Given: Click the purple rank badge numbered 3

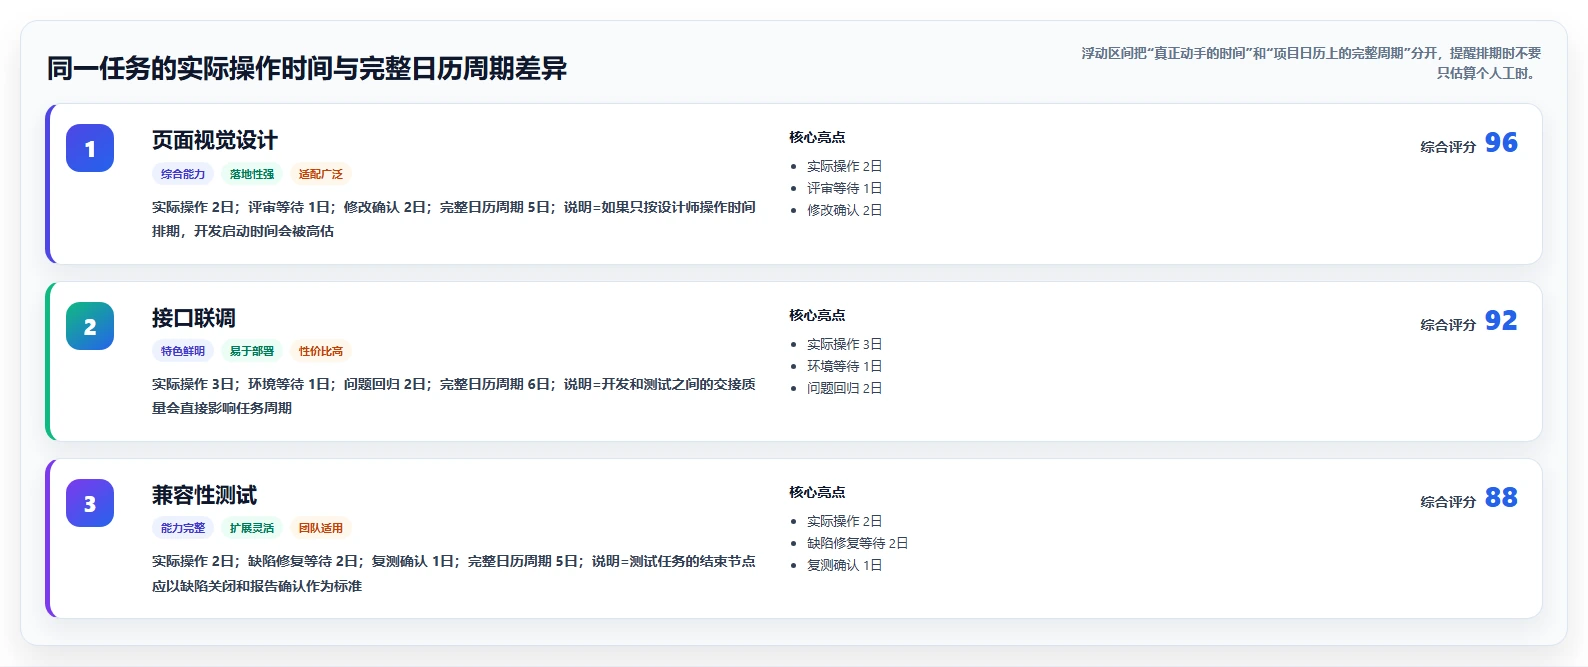Looking at the screenshot, I should point(90,503).
